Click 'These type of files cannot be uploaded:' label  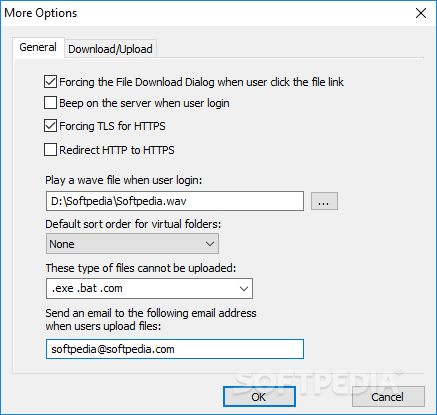[141, 268]
